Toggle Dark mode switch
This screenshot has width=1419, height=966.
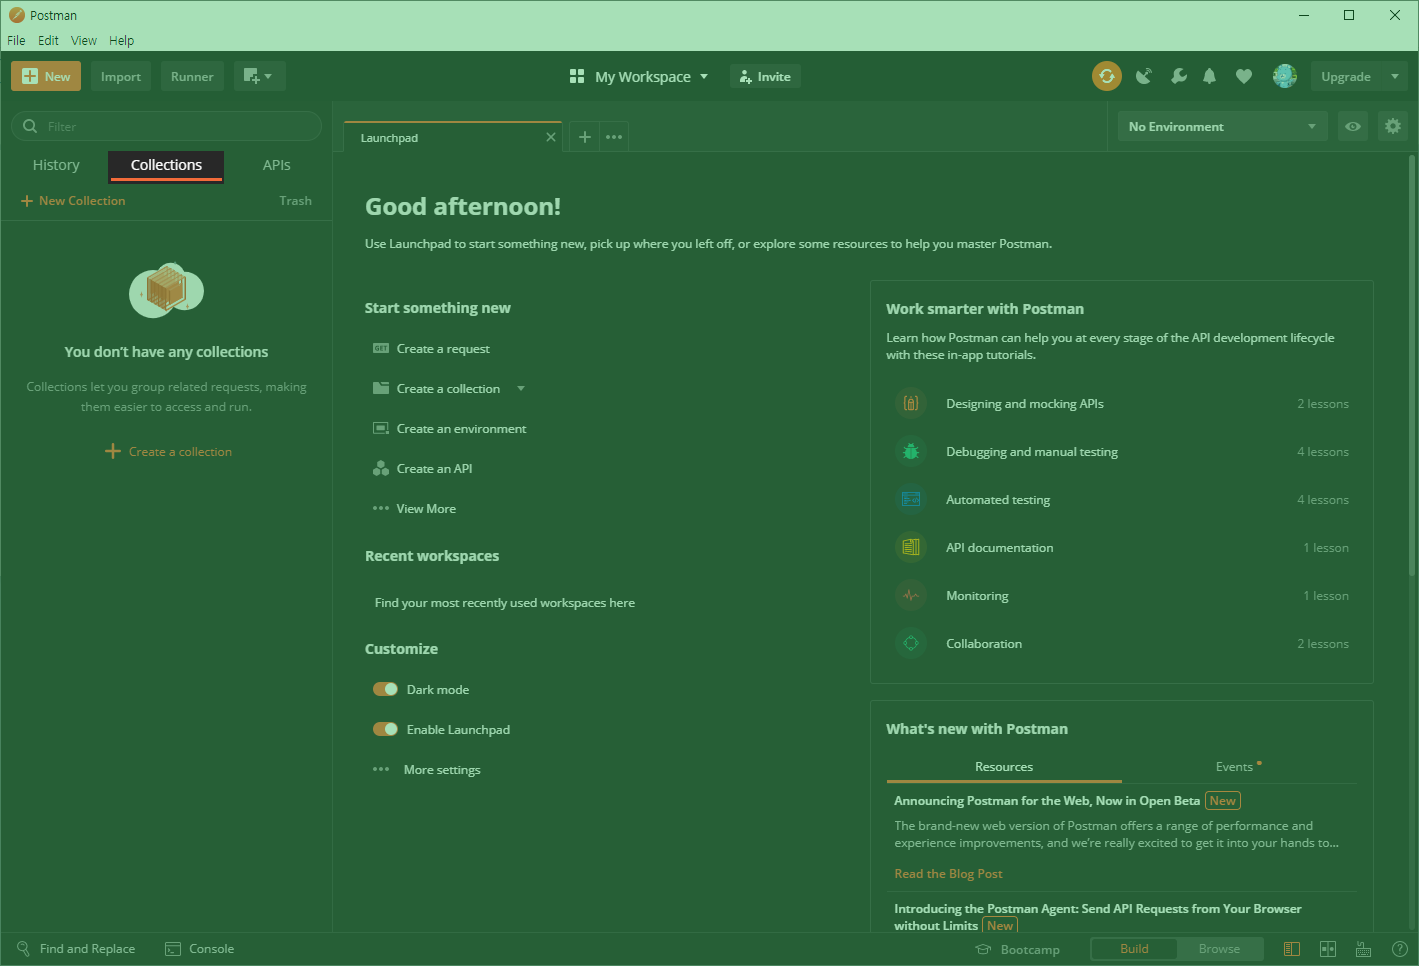[385, 689]
